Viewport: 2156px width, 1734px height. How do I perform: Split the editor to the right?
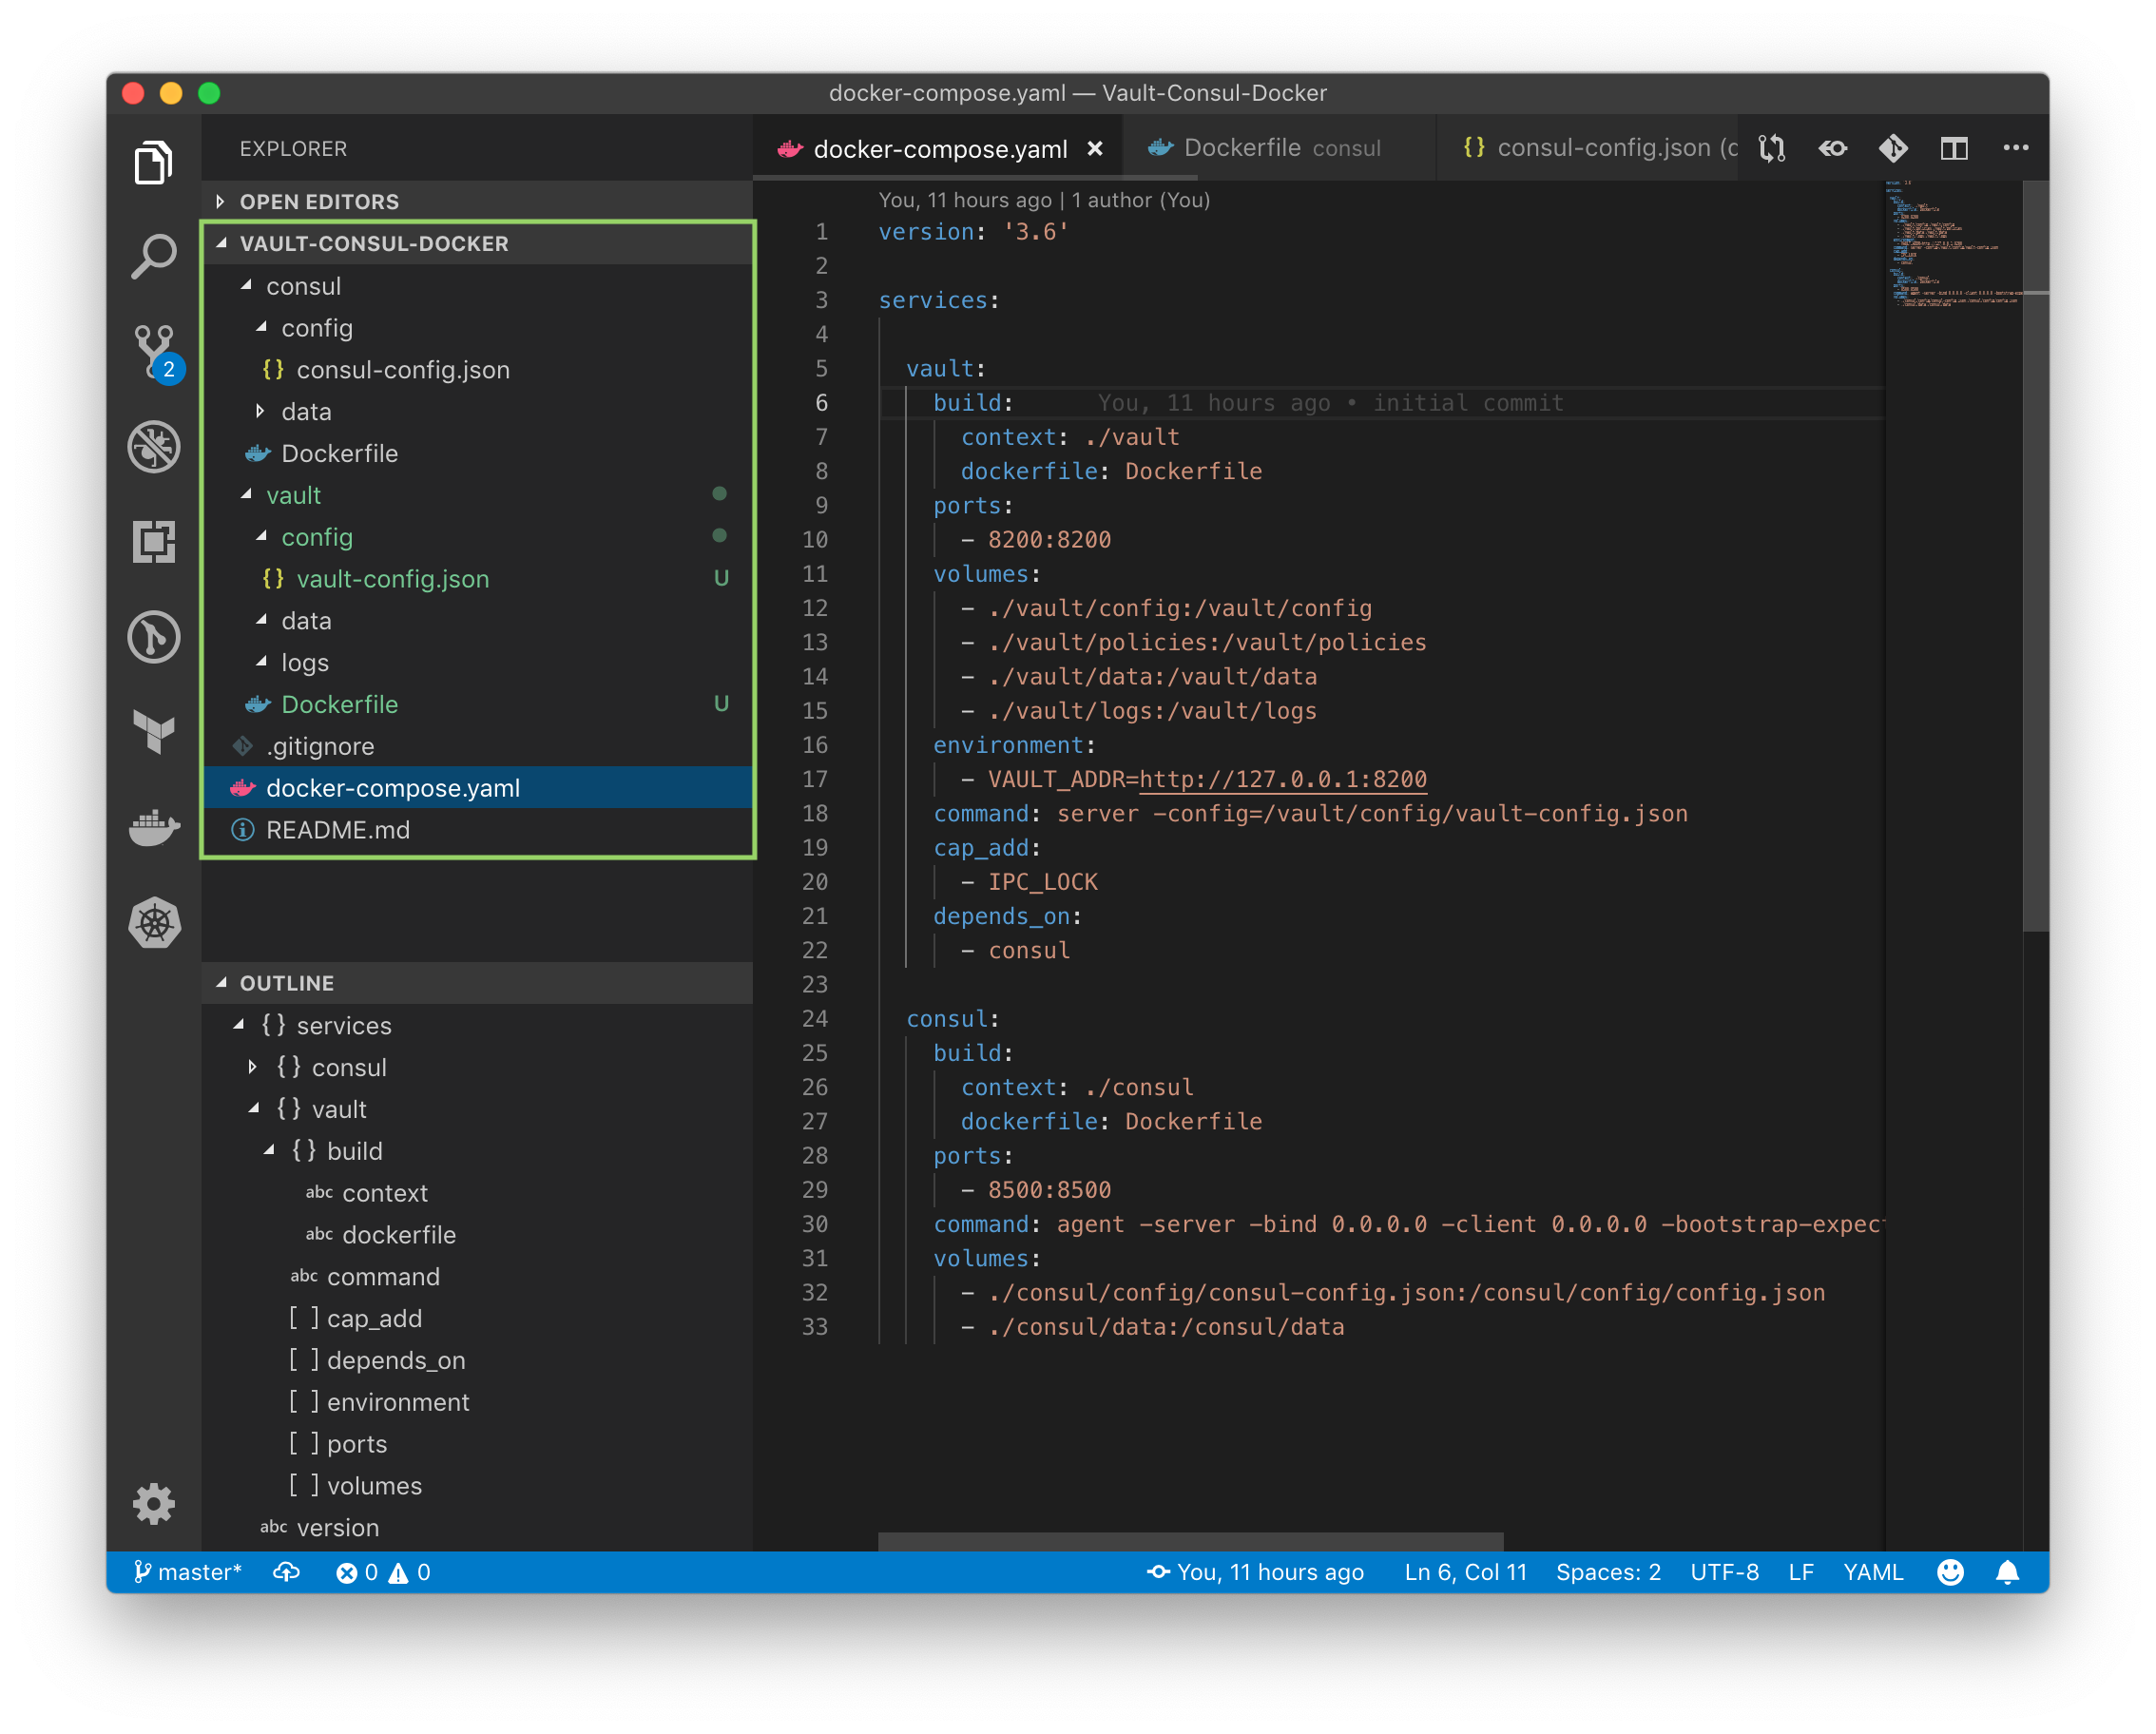point(1954,148)
